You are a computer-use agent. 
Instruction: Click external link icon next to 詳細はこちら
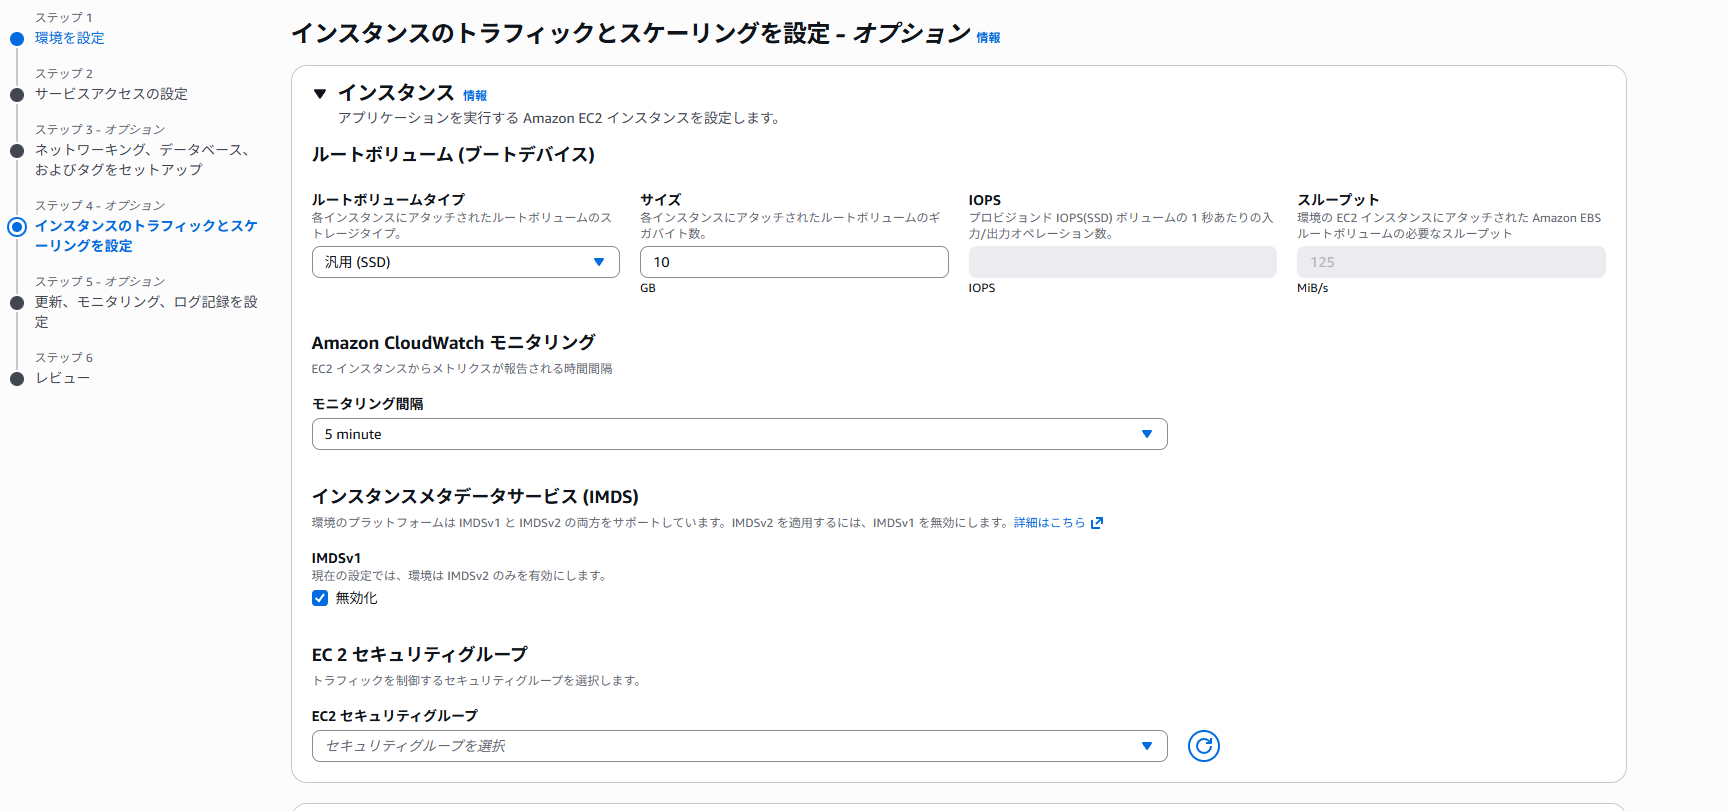(1097, 523)
